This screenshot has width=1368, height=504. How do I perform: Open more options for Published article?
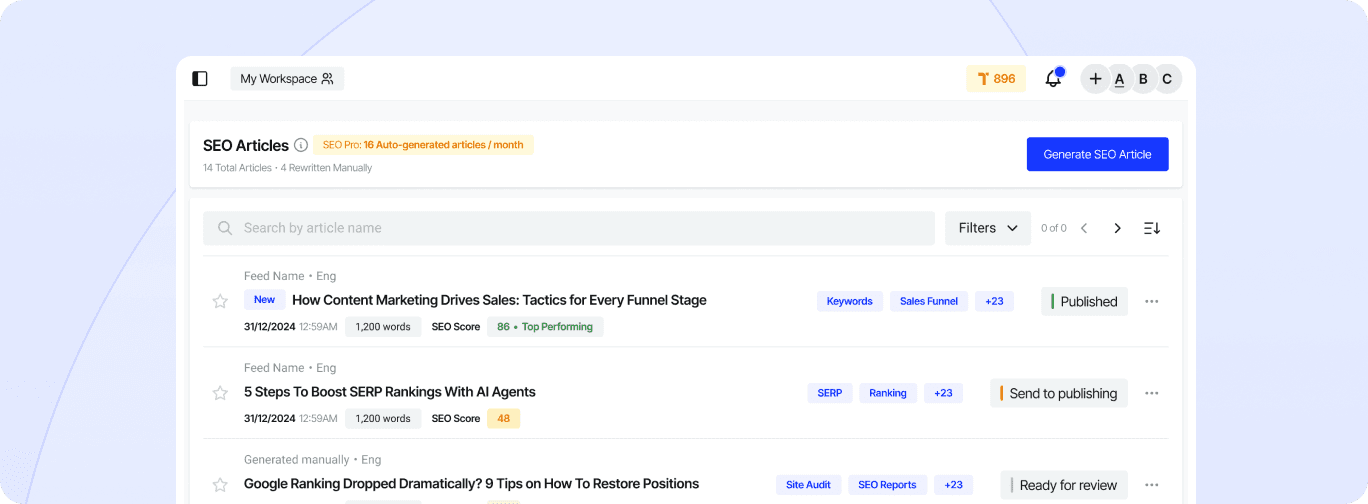(x=1152, y=301)
